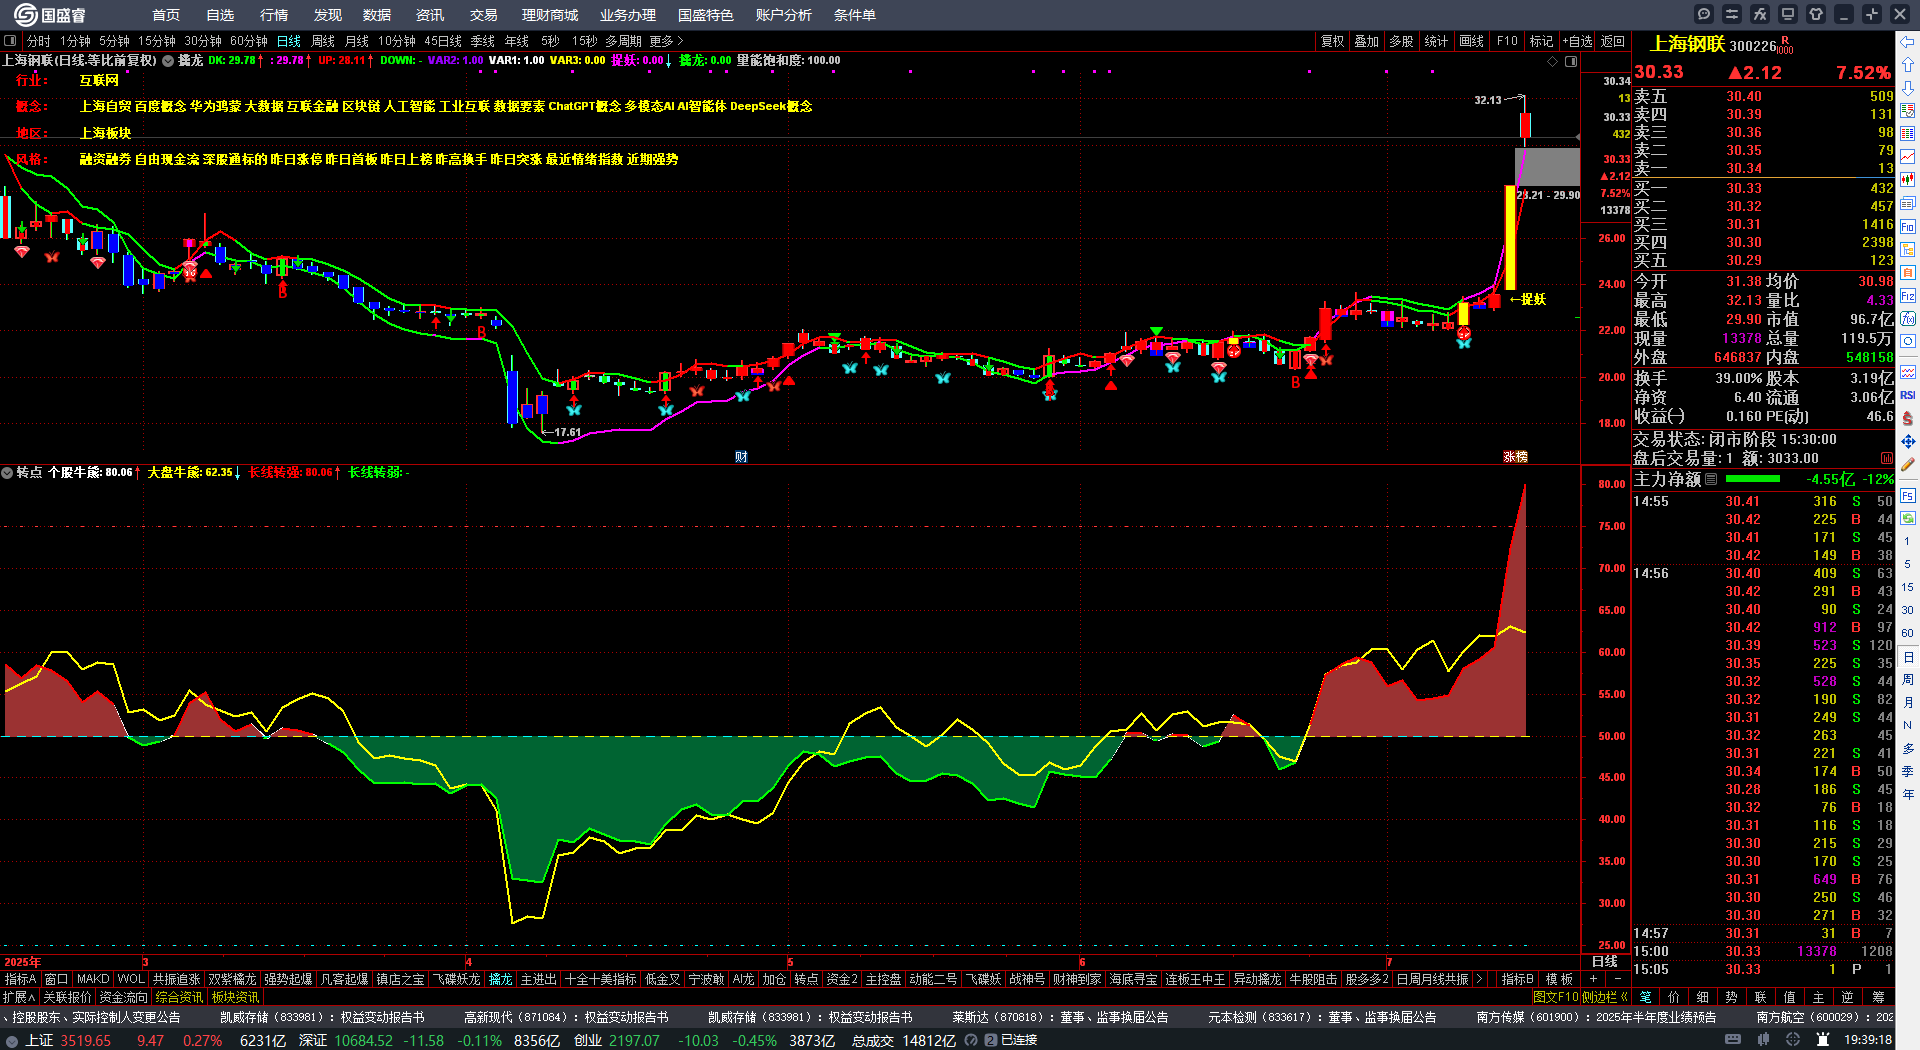Click the small window icon left of 分时
Image resolution: width=1920 pixels, height=1050 pixels.
click(10, 41)
